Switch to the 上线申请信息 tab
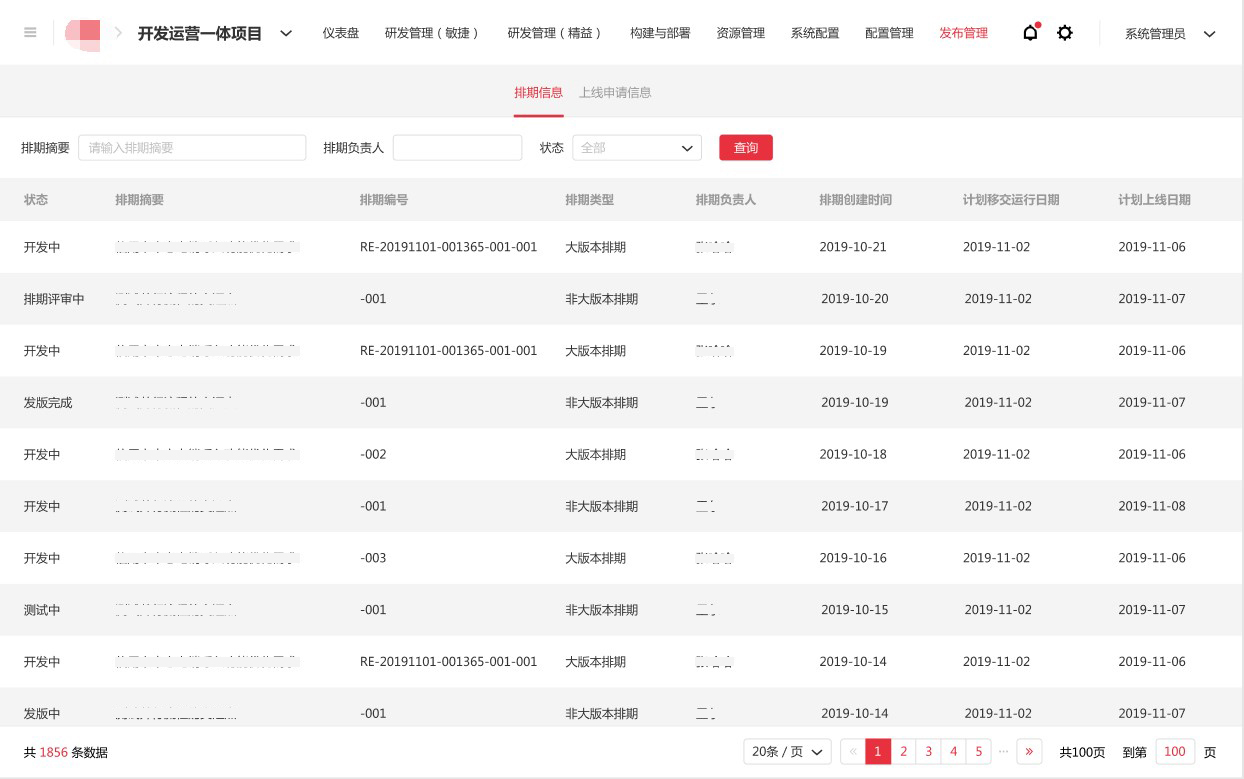This screenshot has height=779, width=1244. coord(617,92)
